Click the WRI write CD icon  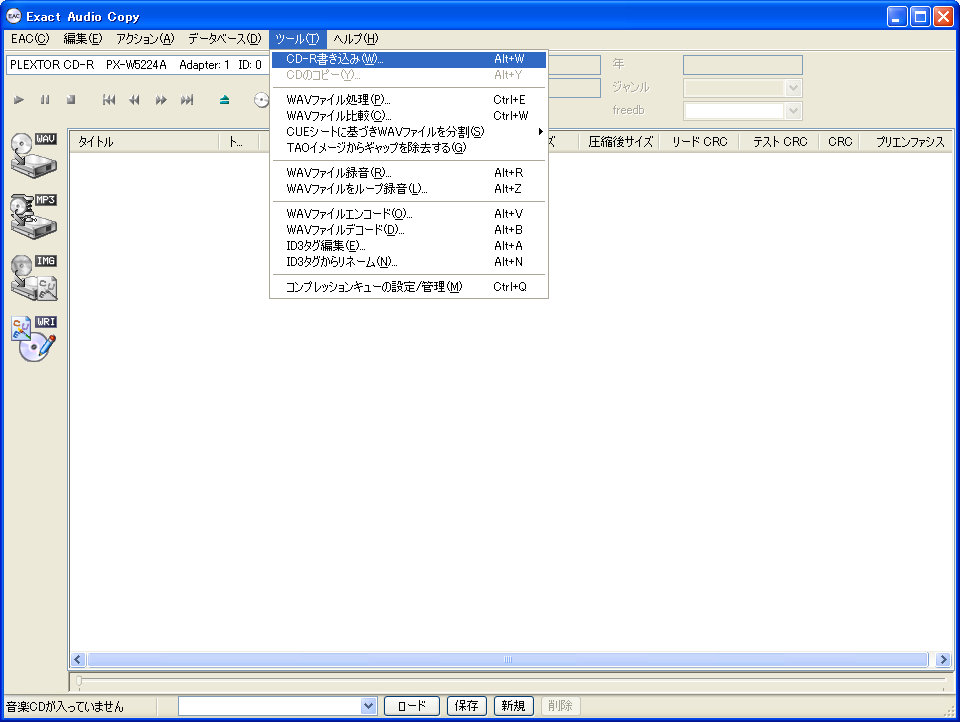[34, 338]
